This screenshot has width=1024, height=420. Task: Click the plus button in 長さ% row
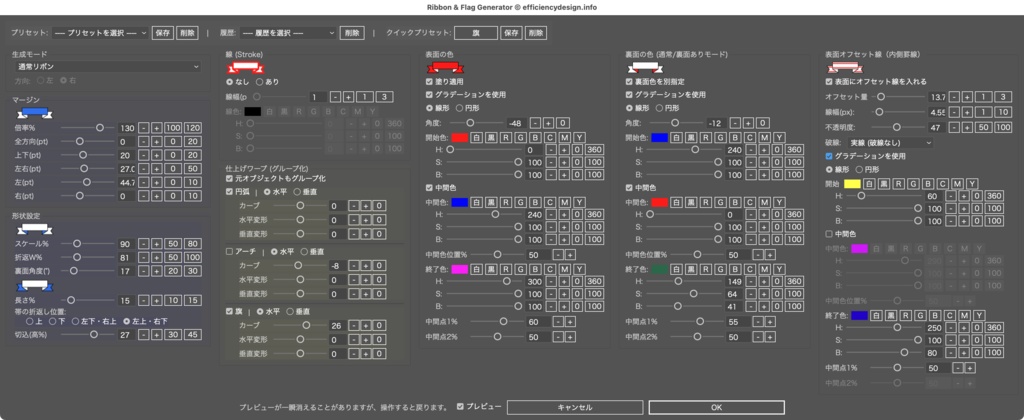coord(157,300)
